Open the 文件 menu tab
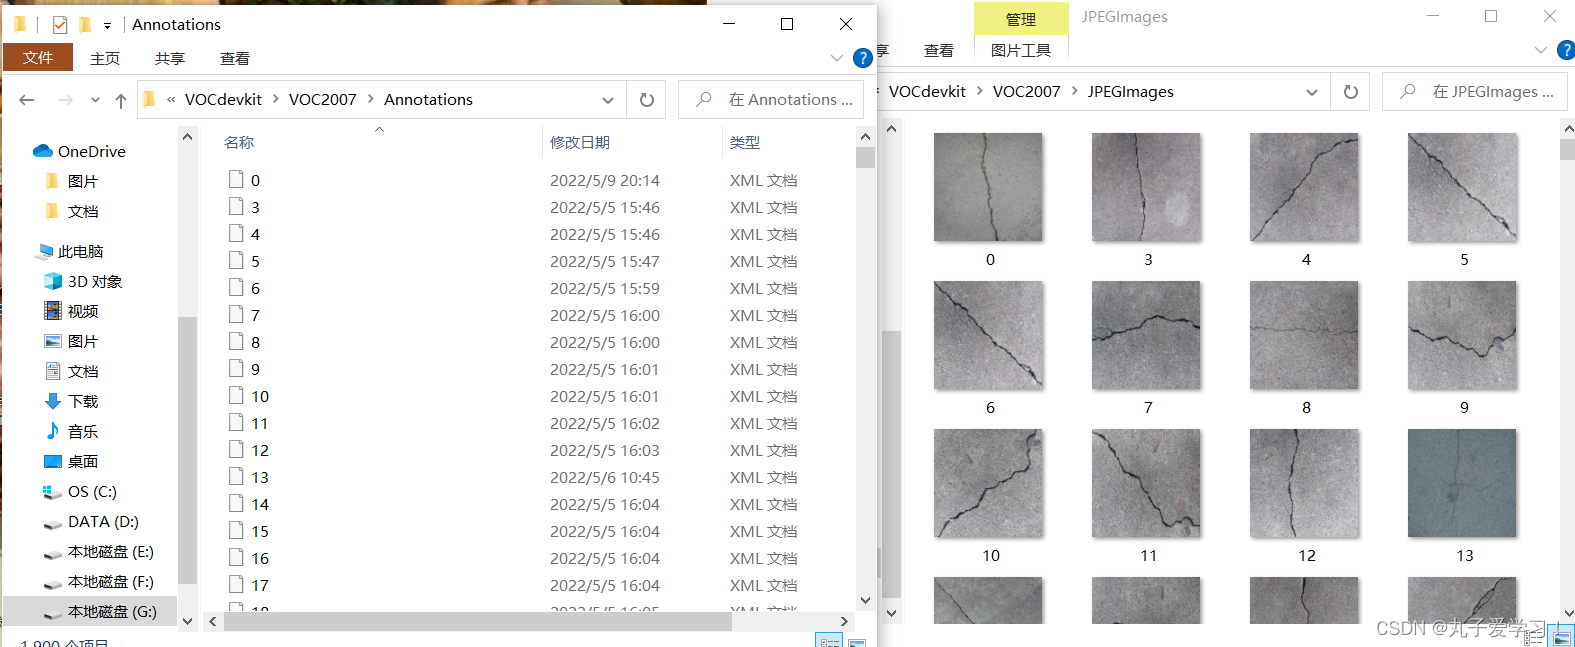 [38, 58]
